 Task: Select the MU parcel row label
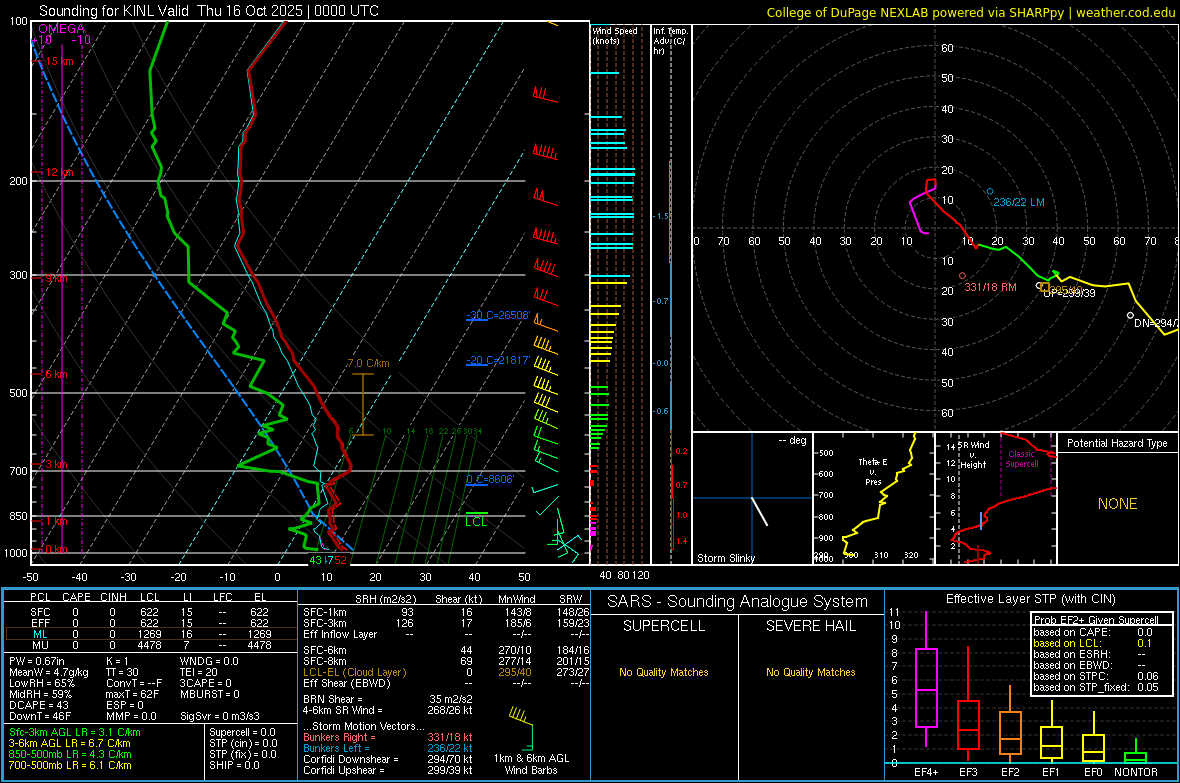point(40,645)
